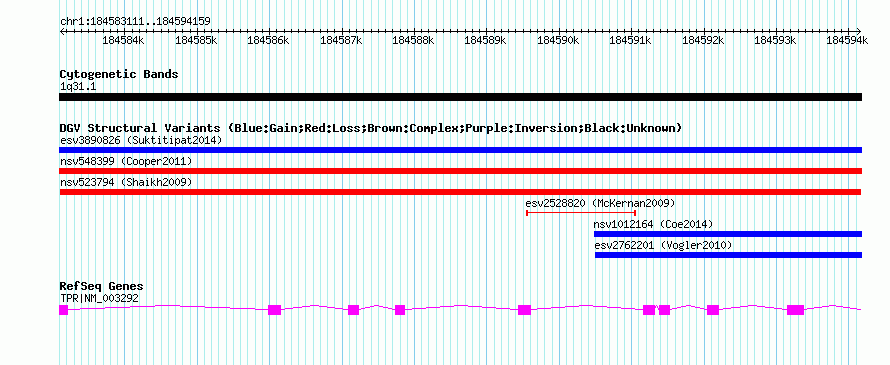Select the red nsv548399 loss bar
890x365 pixels.
click(460, 171)
